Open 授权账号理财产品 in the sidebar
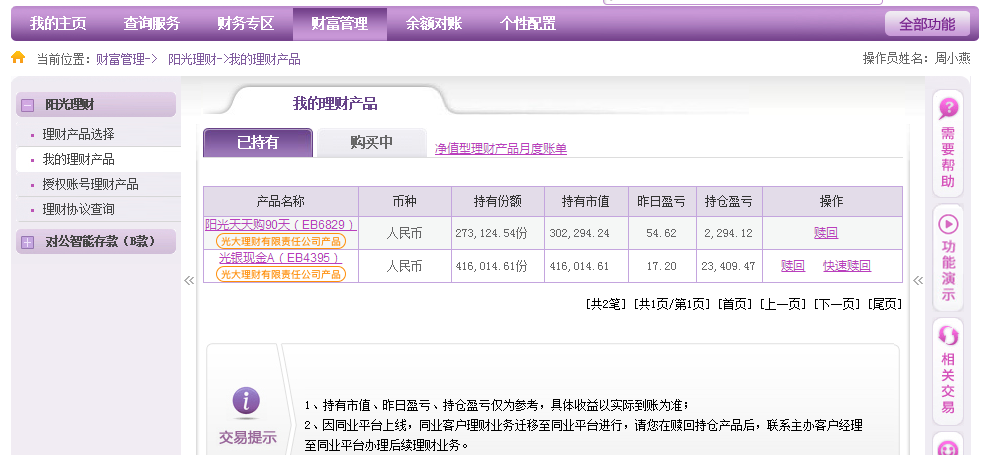The width and height of the screenshot is (1008, 455). tap(90, 184)
